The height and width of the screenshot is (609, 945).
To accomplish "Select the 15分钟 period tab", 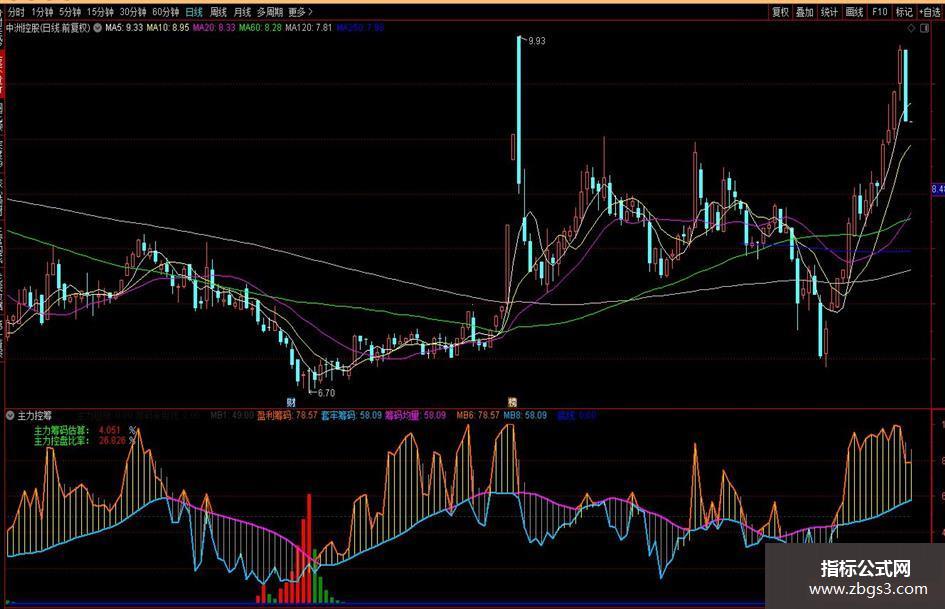I will point(100,12).
